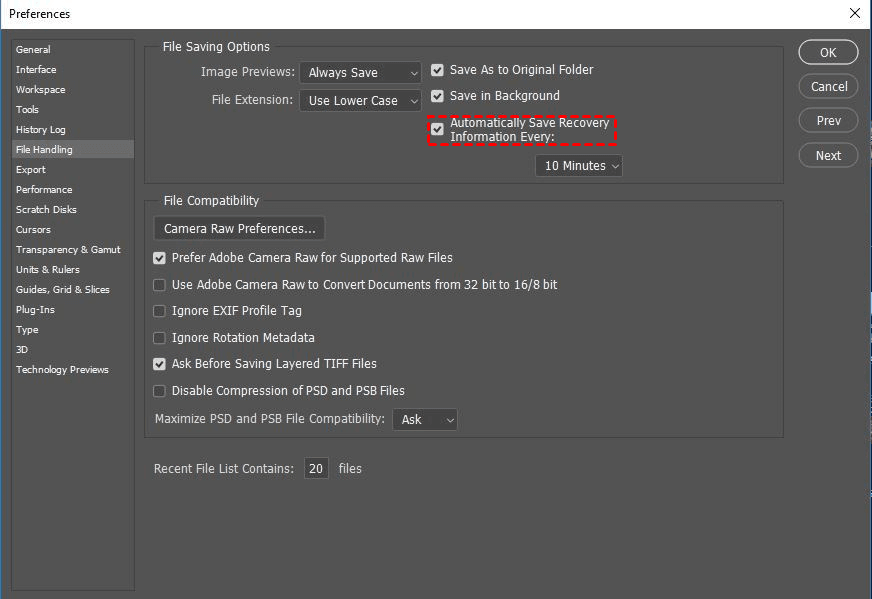872x599 pixels.
Task: Close the Preferences dialog window
Action: (854, 14)
